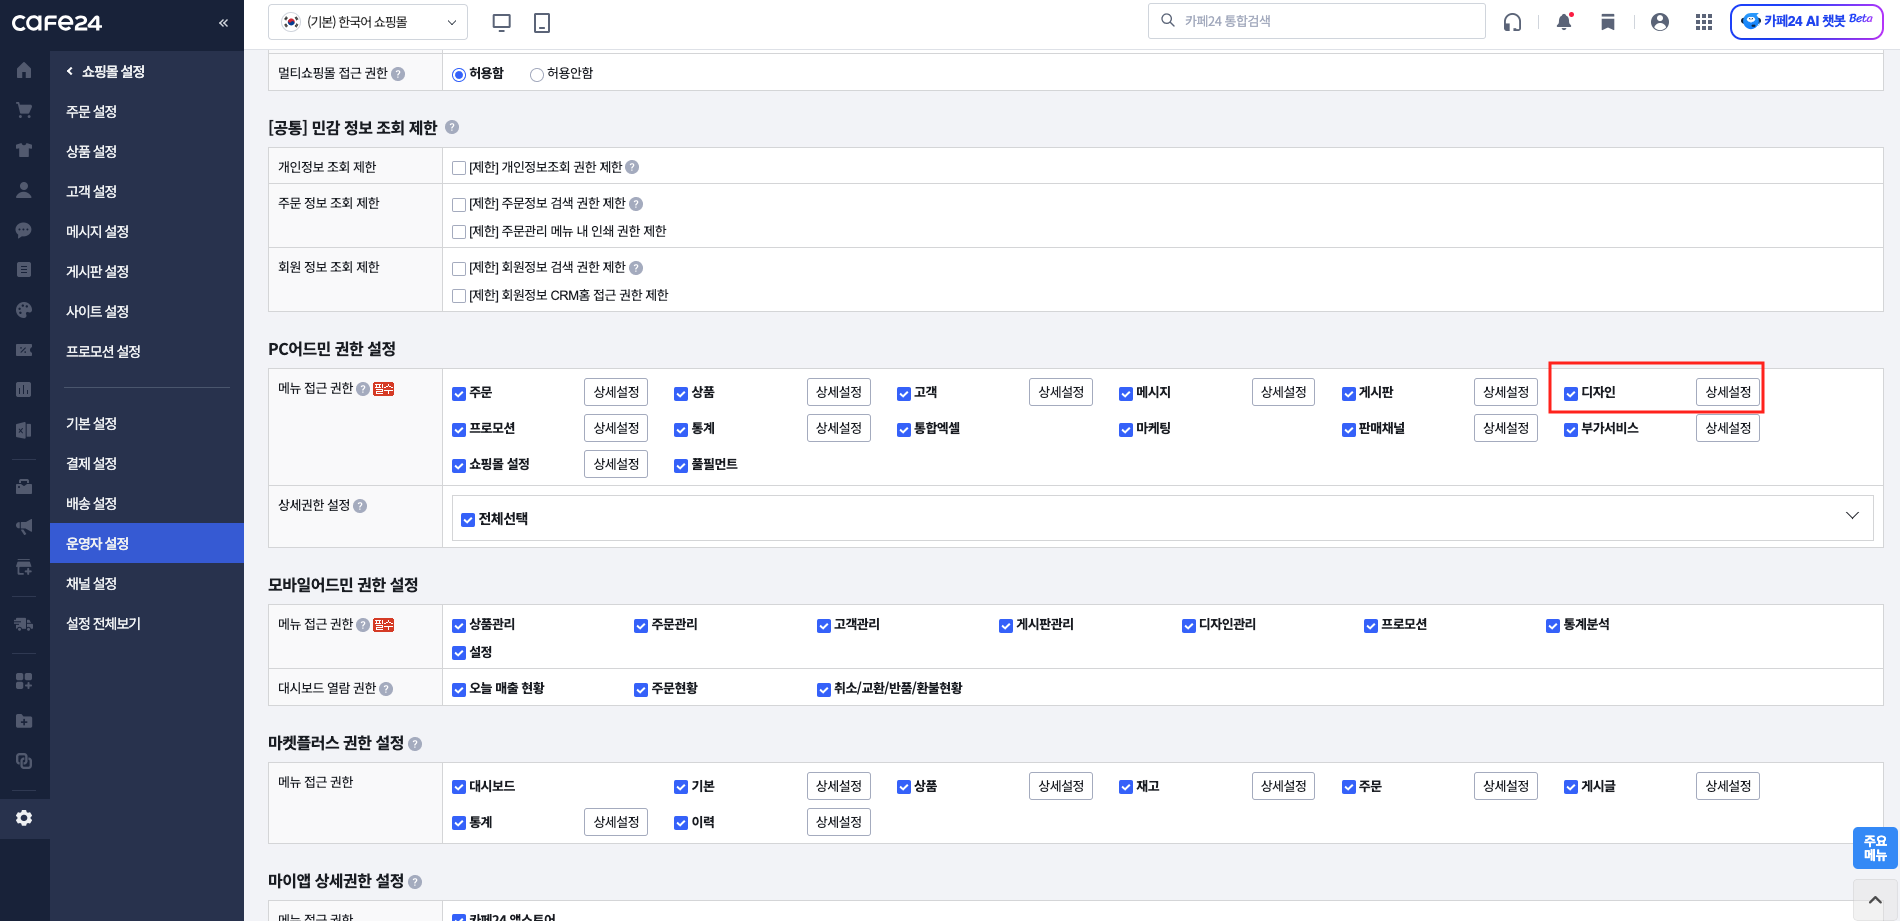Image resolution: width=1900 pixels, height=921 pixels.
Task: Check 주문정보 검색 권한 제한 checkbox
Action: (459, 204)
